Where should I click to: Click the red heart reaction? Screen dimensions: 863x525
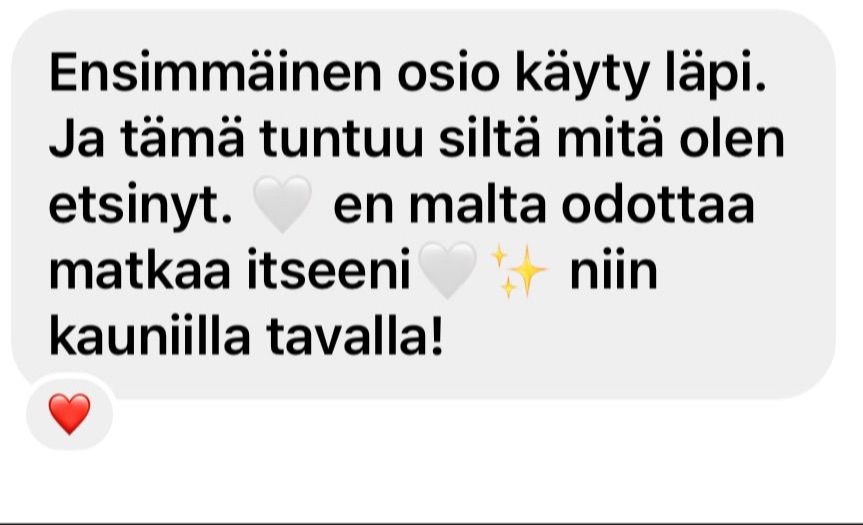pos(69,413)
